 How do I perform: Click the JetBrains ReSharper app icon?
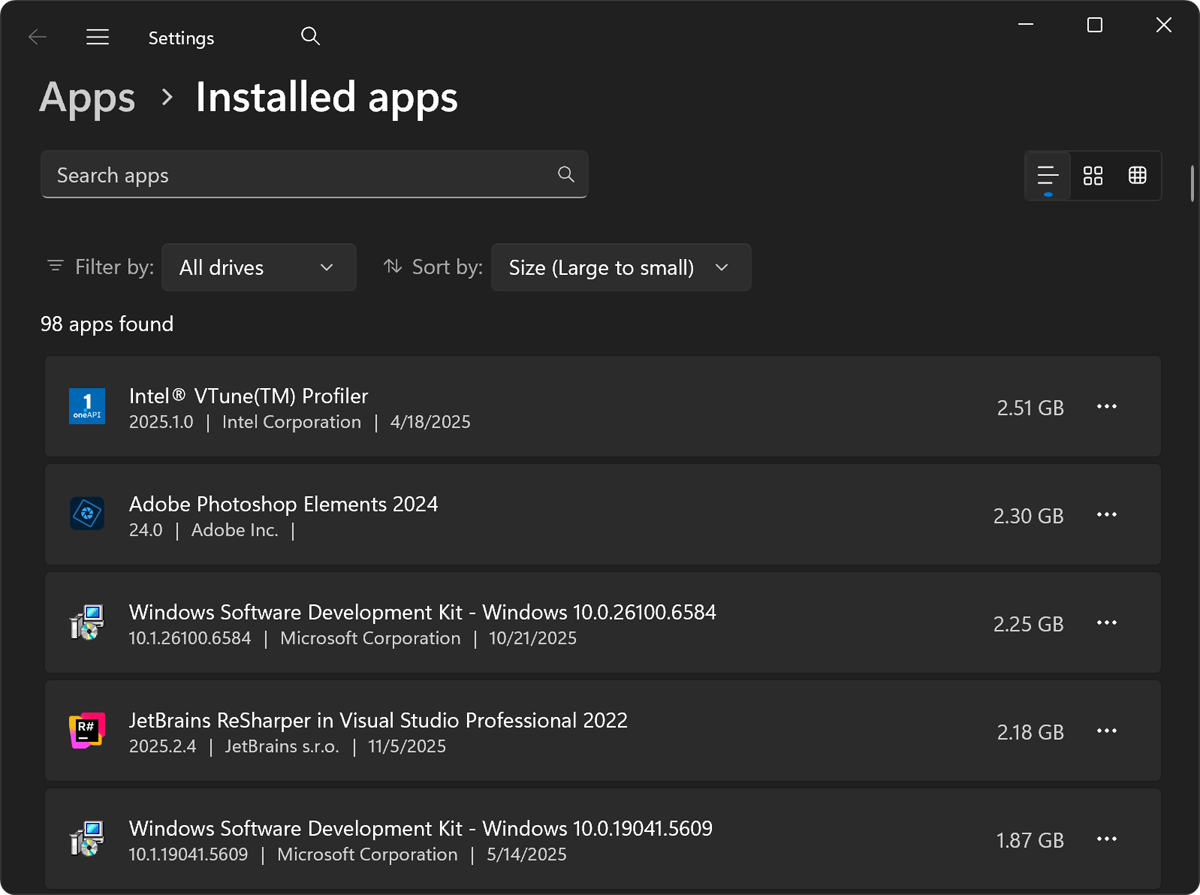87,731
